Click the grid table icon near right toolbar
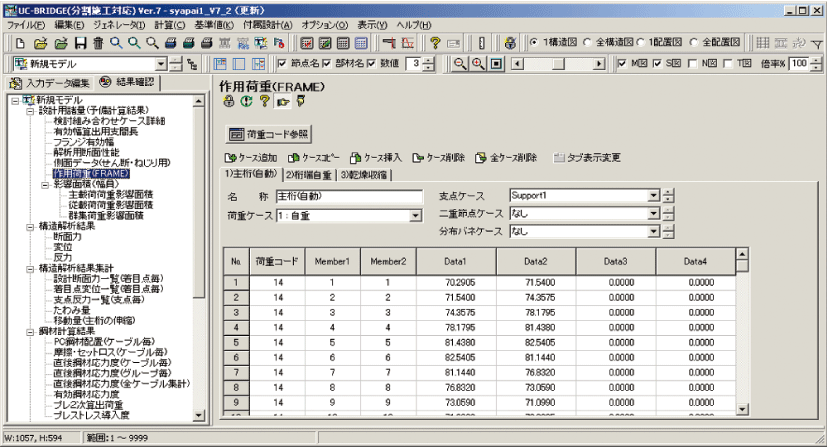Image resolution: width=827 pixels, height=448 pixels. (763, 43)
